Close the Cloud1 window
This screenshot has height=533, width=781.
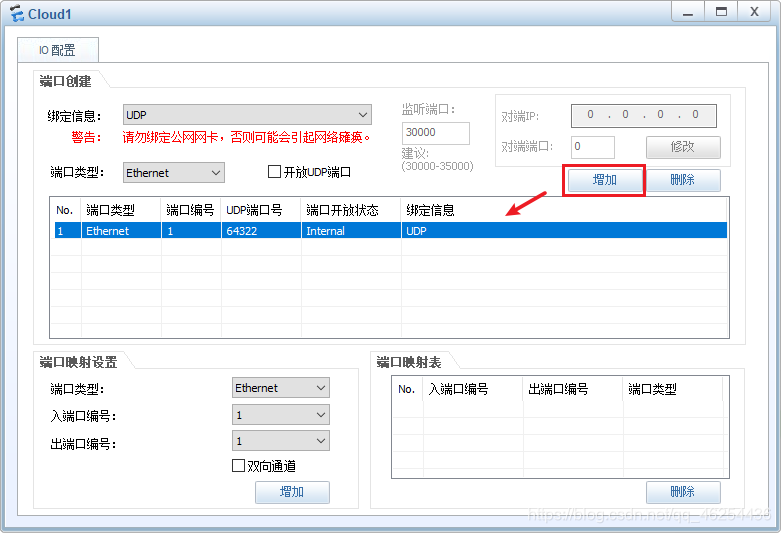click(x=755, y=12)
